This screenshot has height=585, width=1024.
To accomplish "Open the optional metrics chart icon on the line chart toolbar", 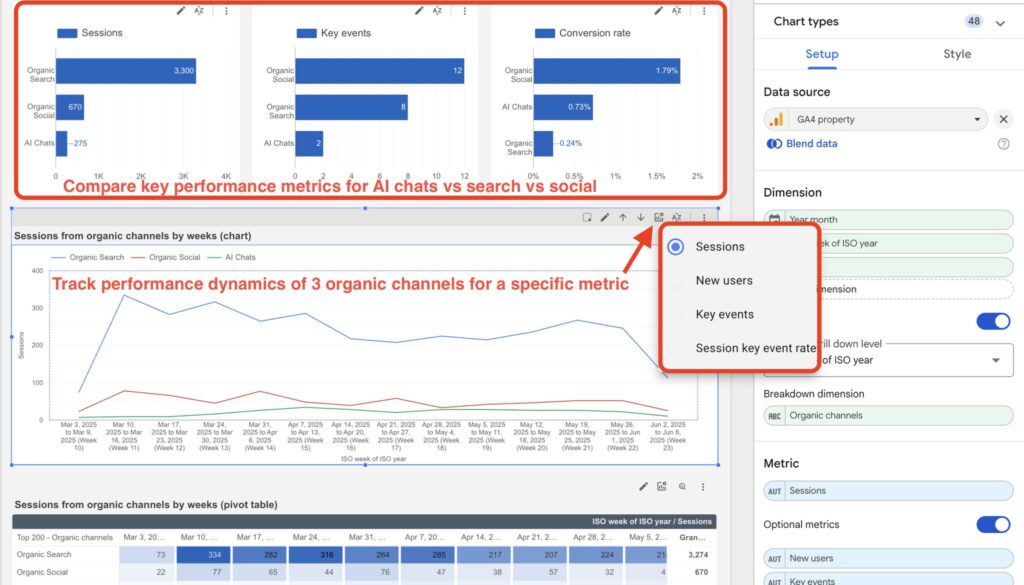I will 659,217.
